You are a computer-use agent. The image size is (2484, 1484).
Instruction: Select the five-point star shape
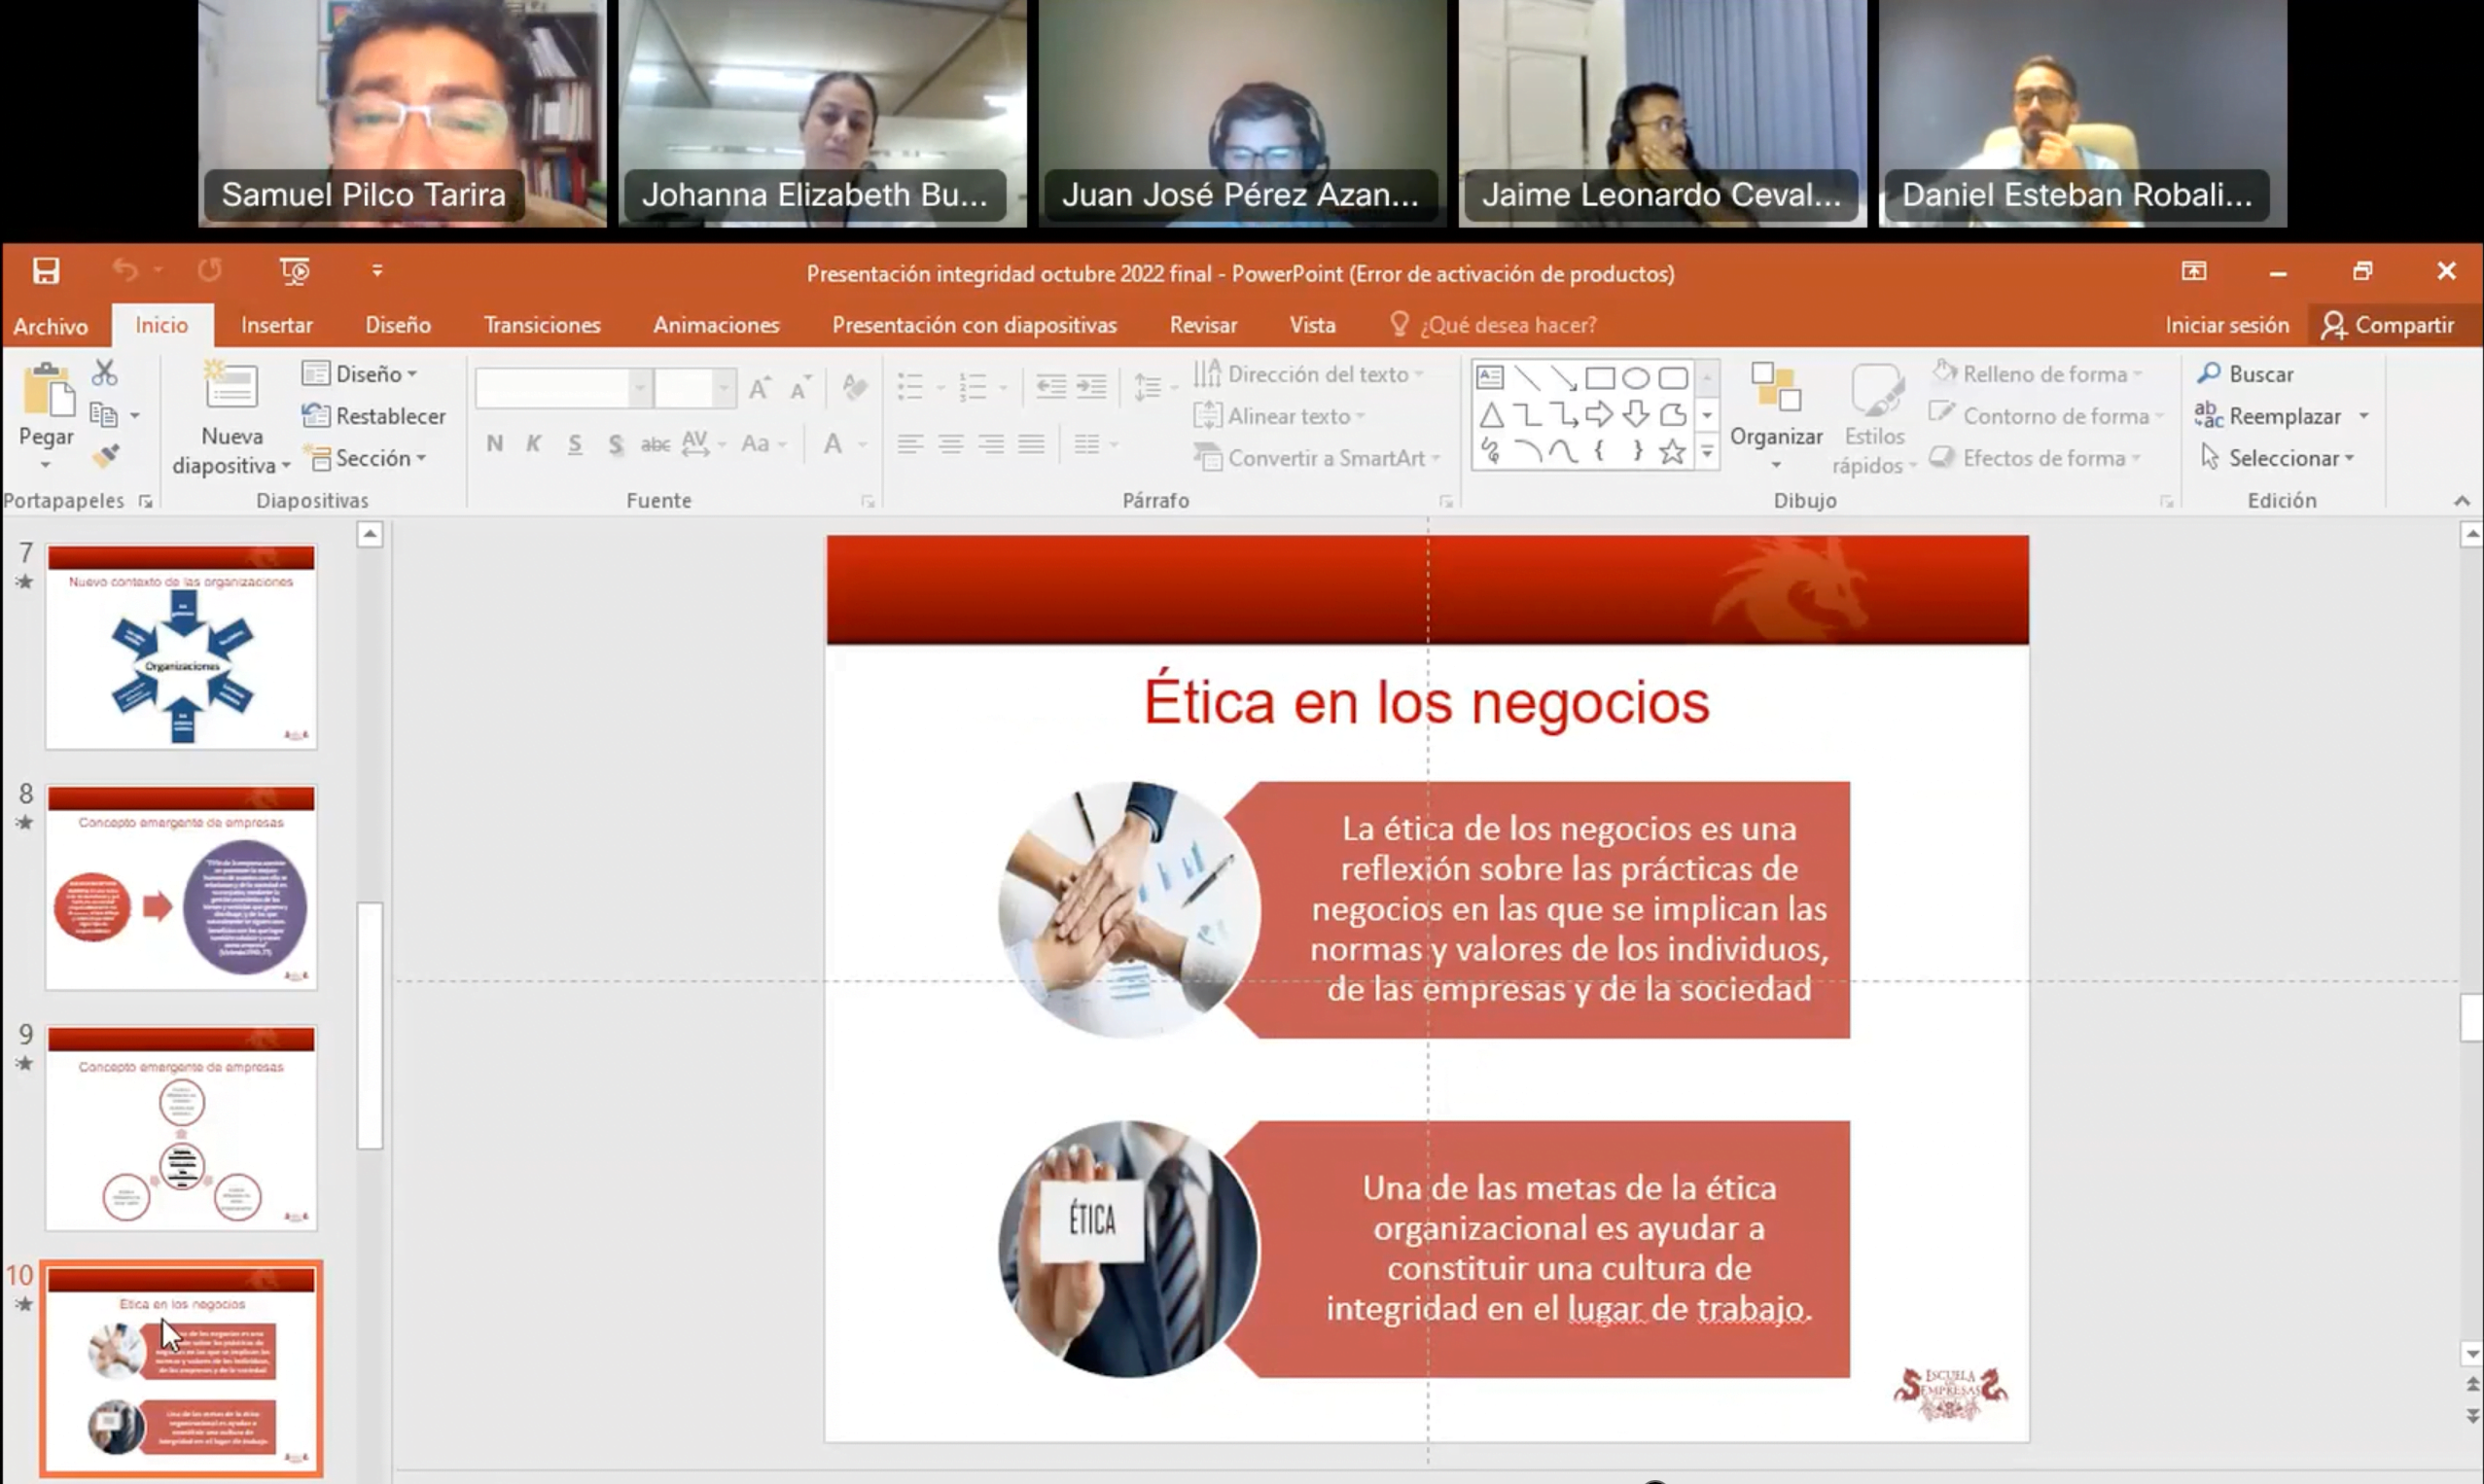(x=1672, y=452)
